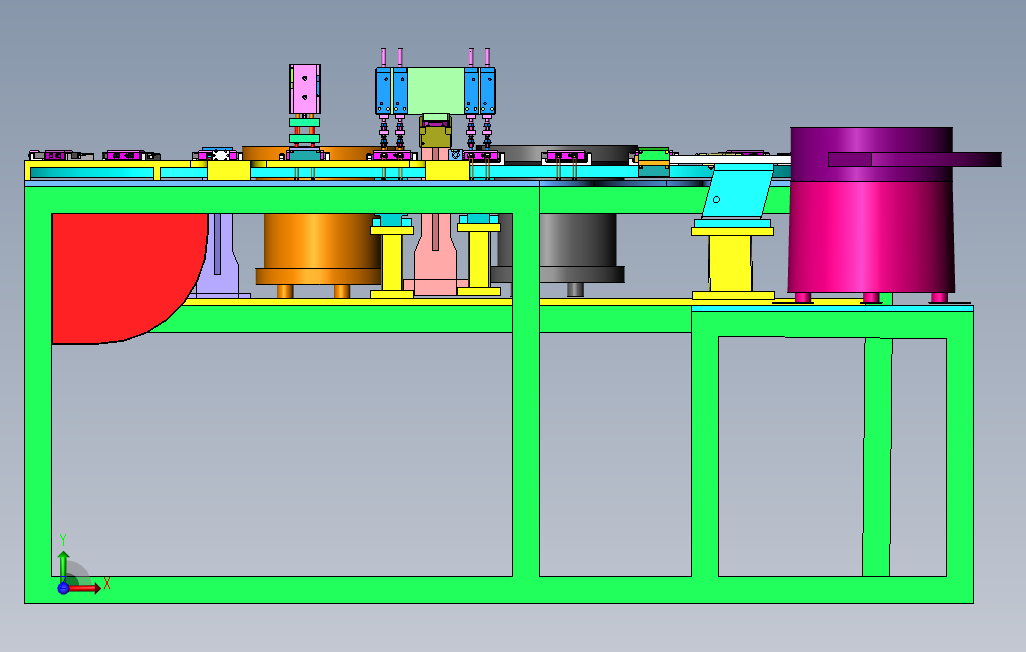Select the magenta vibratory bowl feeder body
The width and height of the screenshot is (1026, 652).
tap(870, 237)
